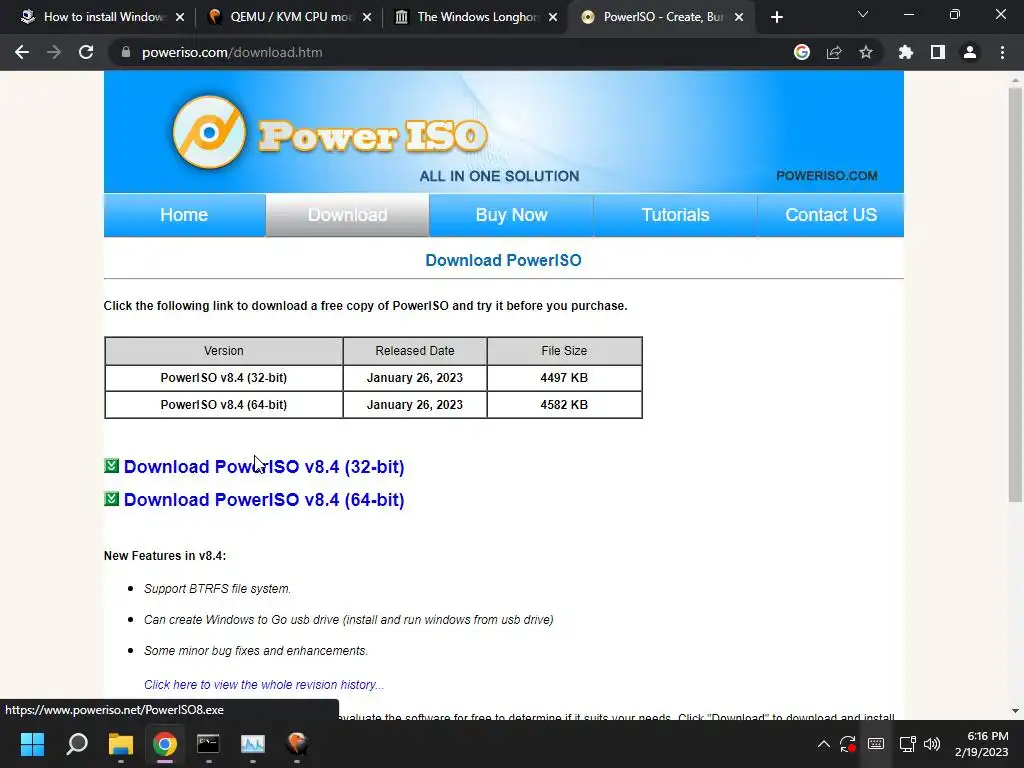
Task: Bookmark this page with star icon
Action: coord(866,52)
